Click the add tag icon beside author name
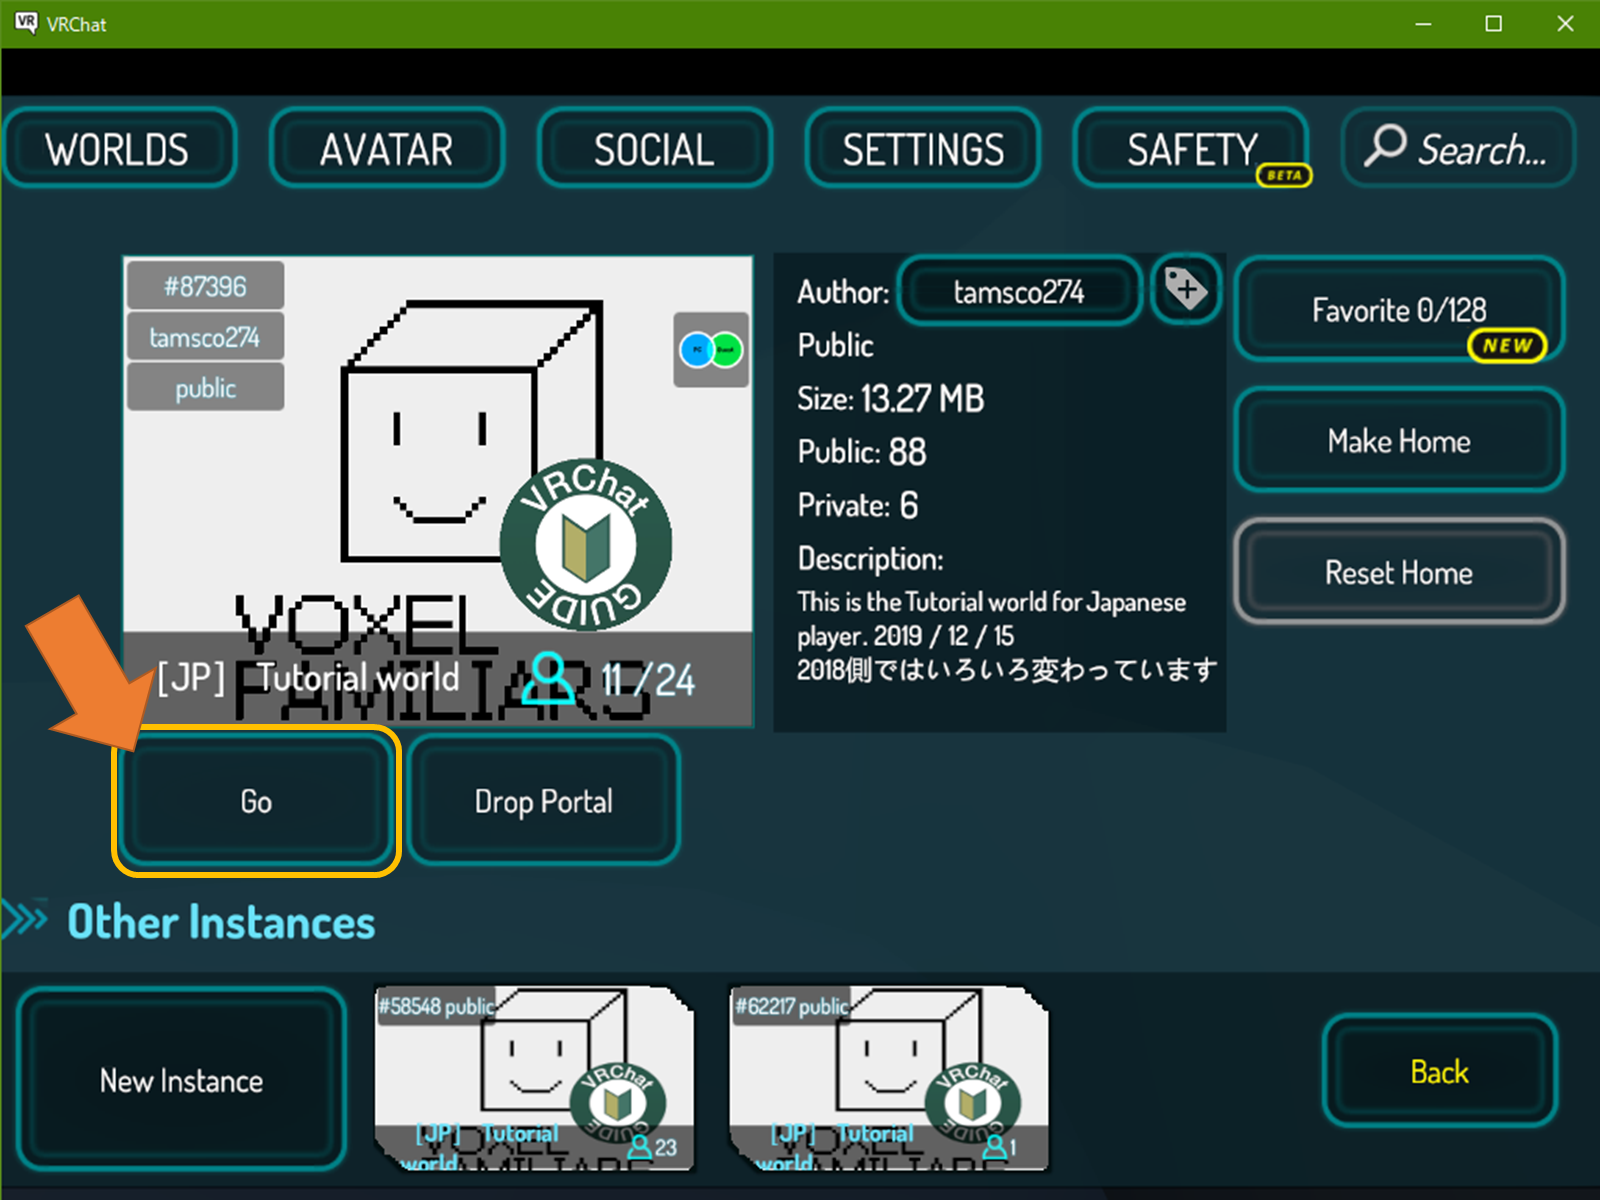 [x=1186, y=290]
